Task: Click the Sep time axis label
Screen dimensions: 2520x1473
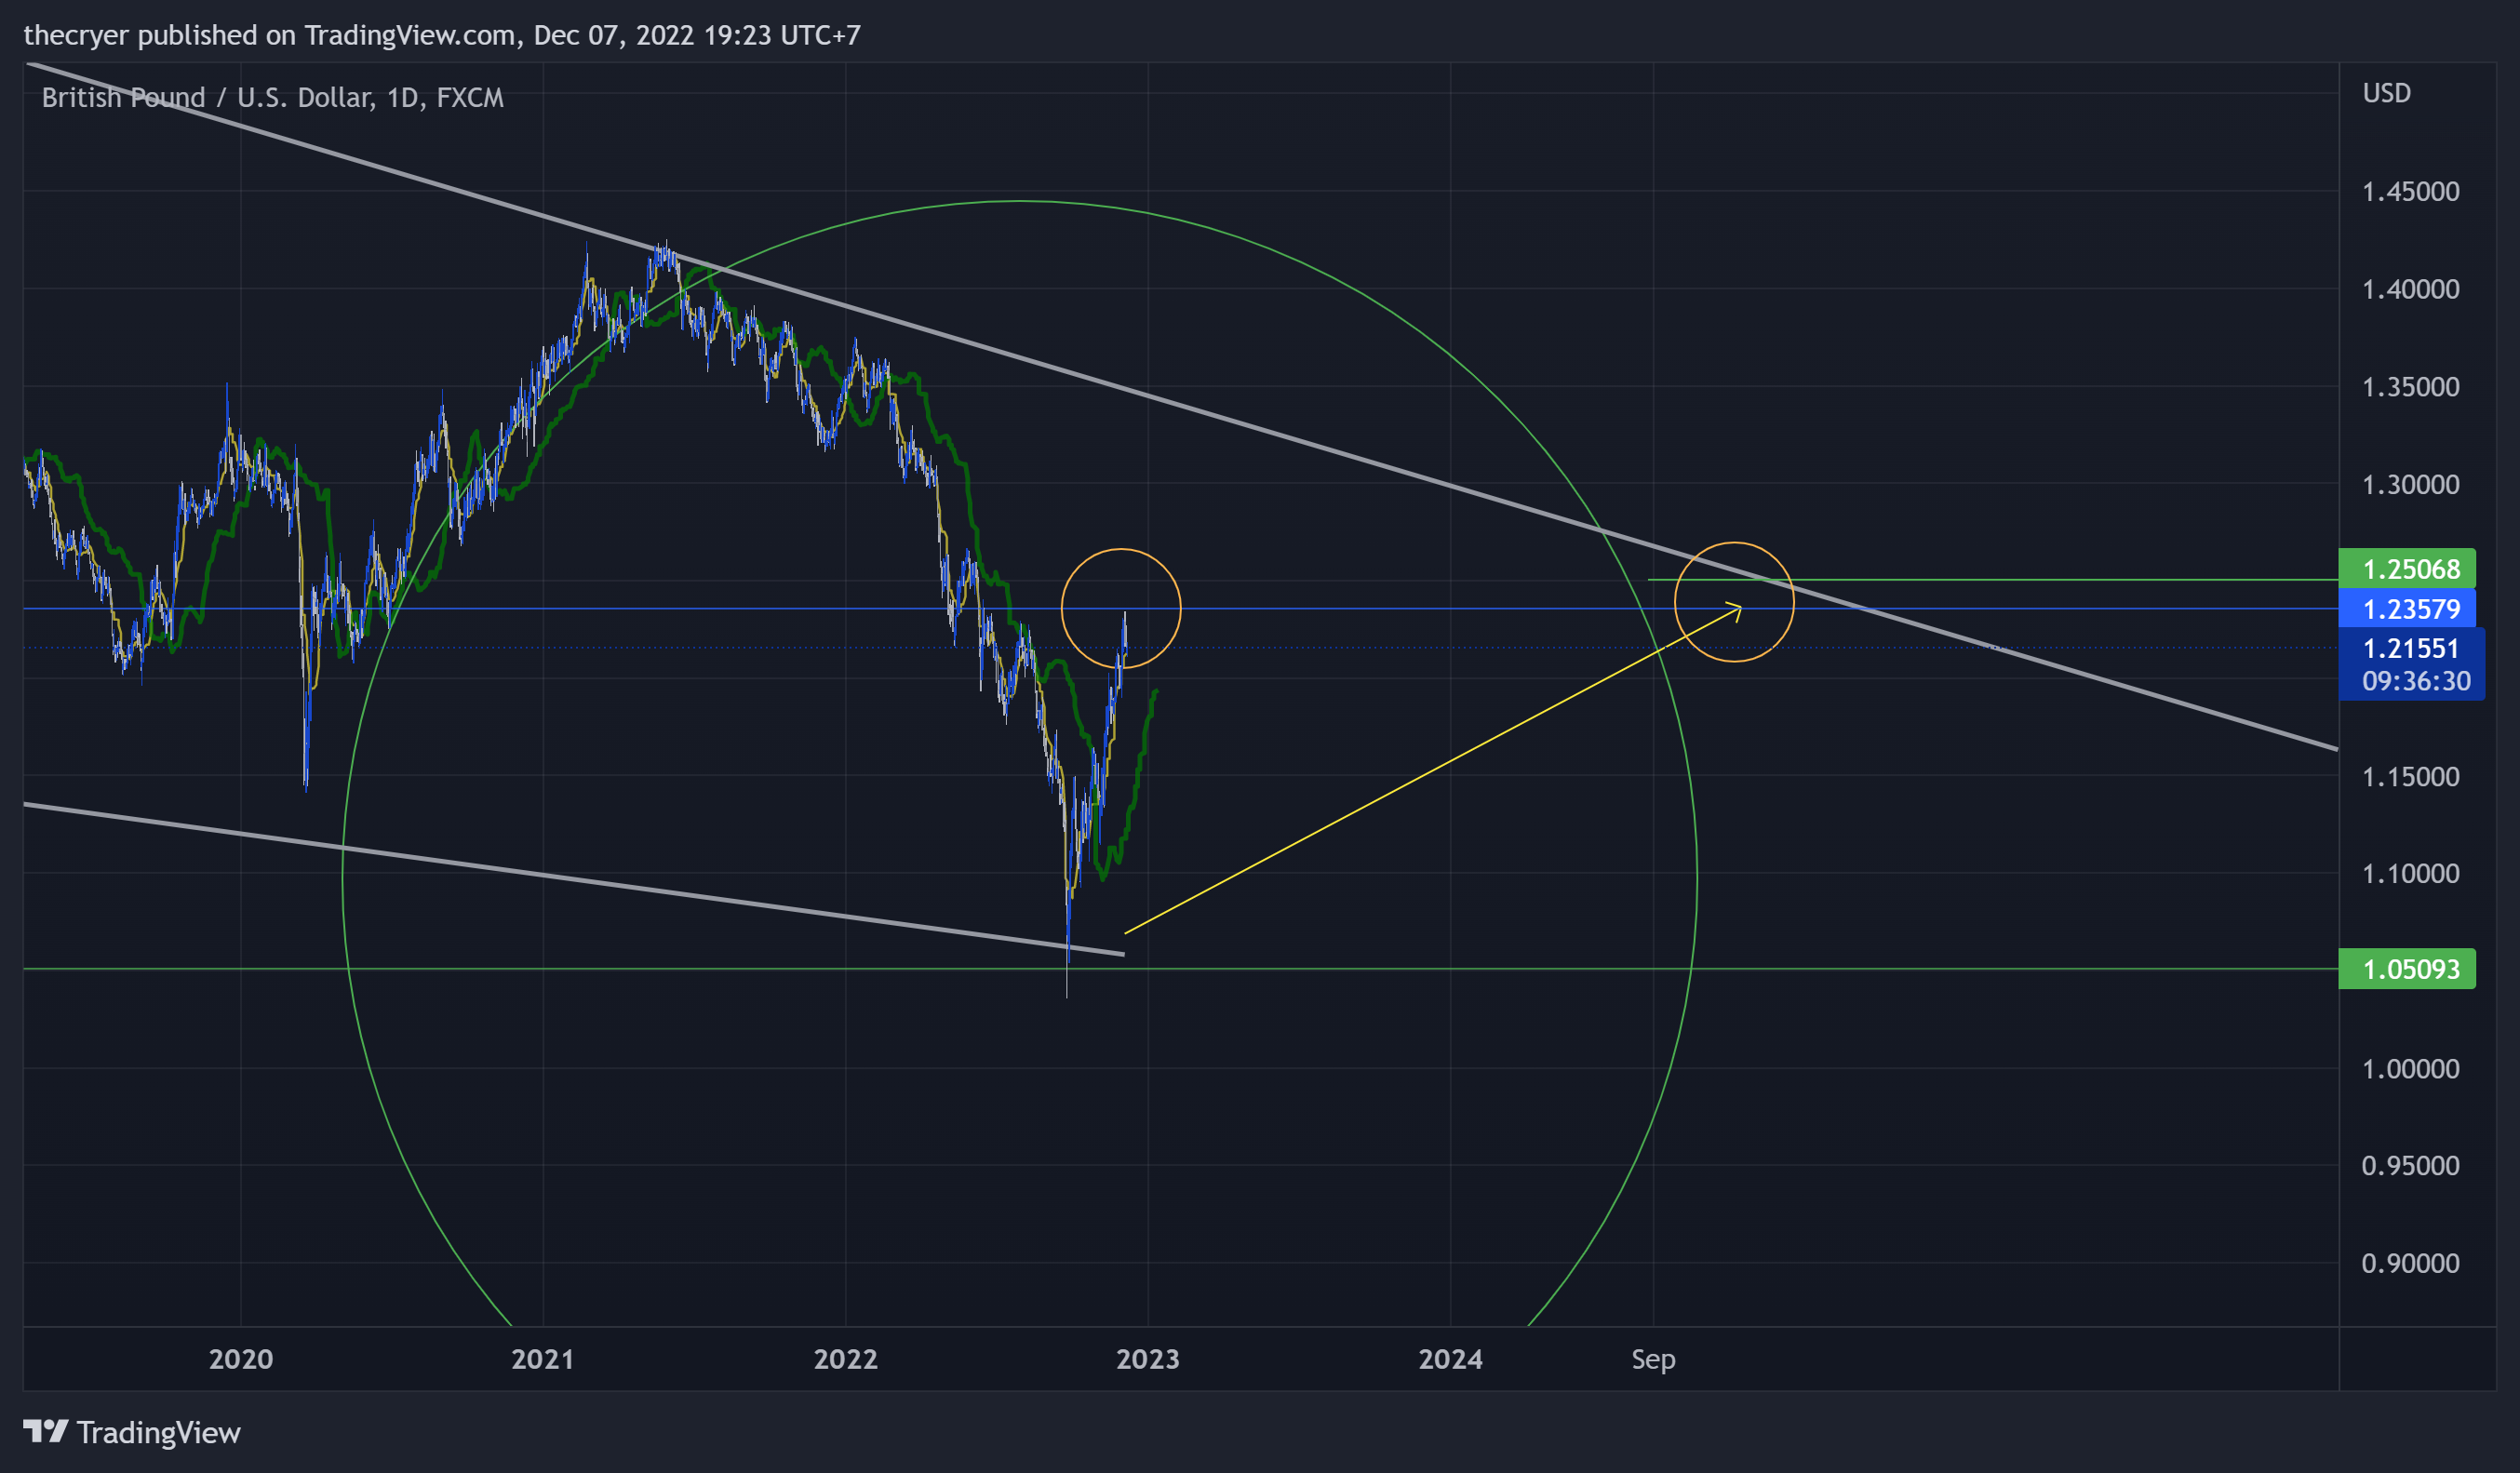Action: click(x=1653, y=1360)
